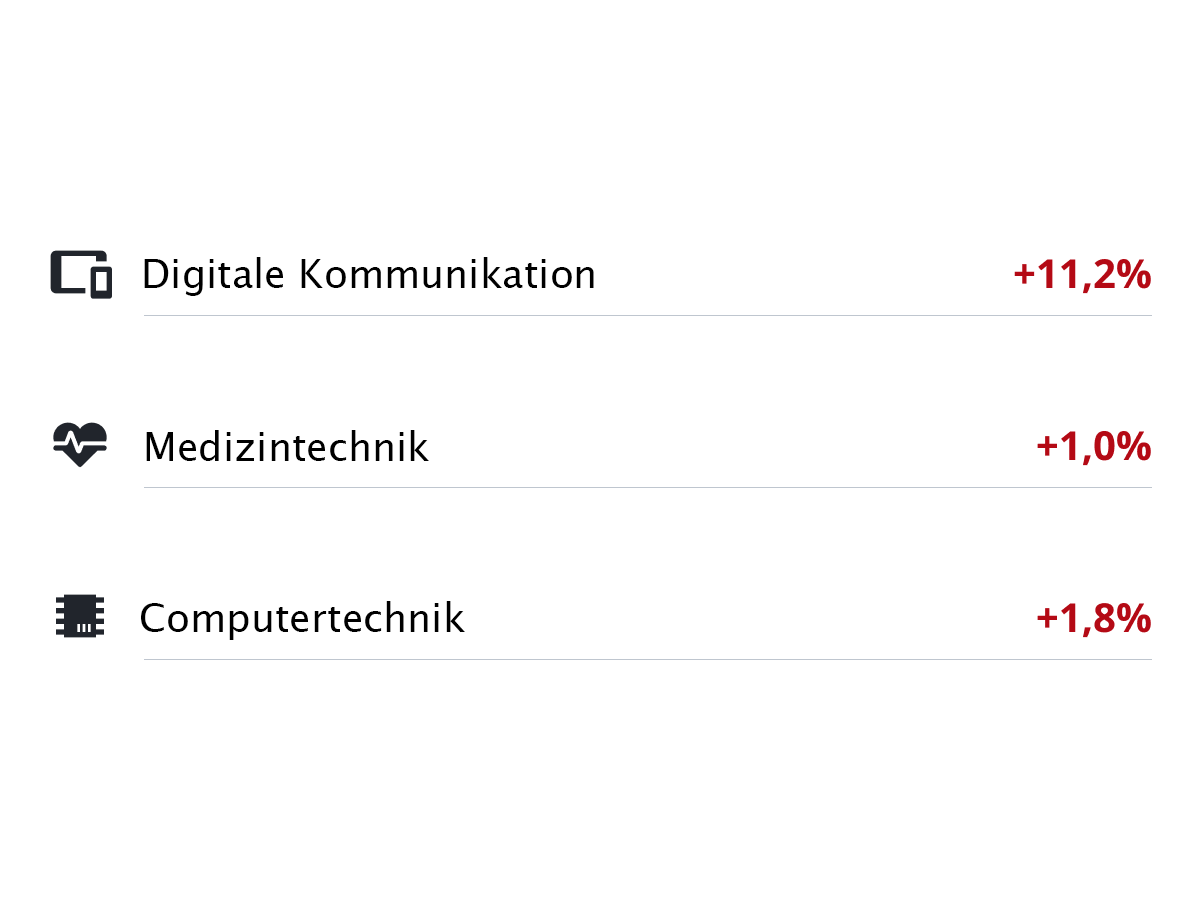Click the divider line below Computertechnik

647,659
